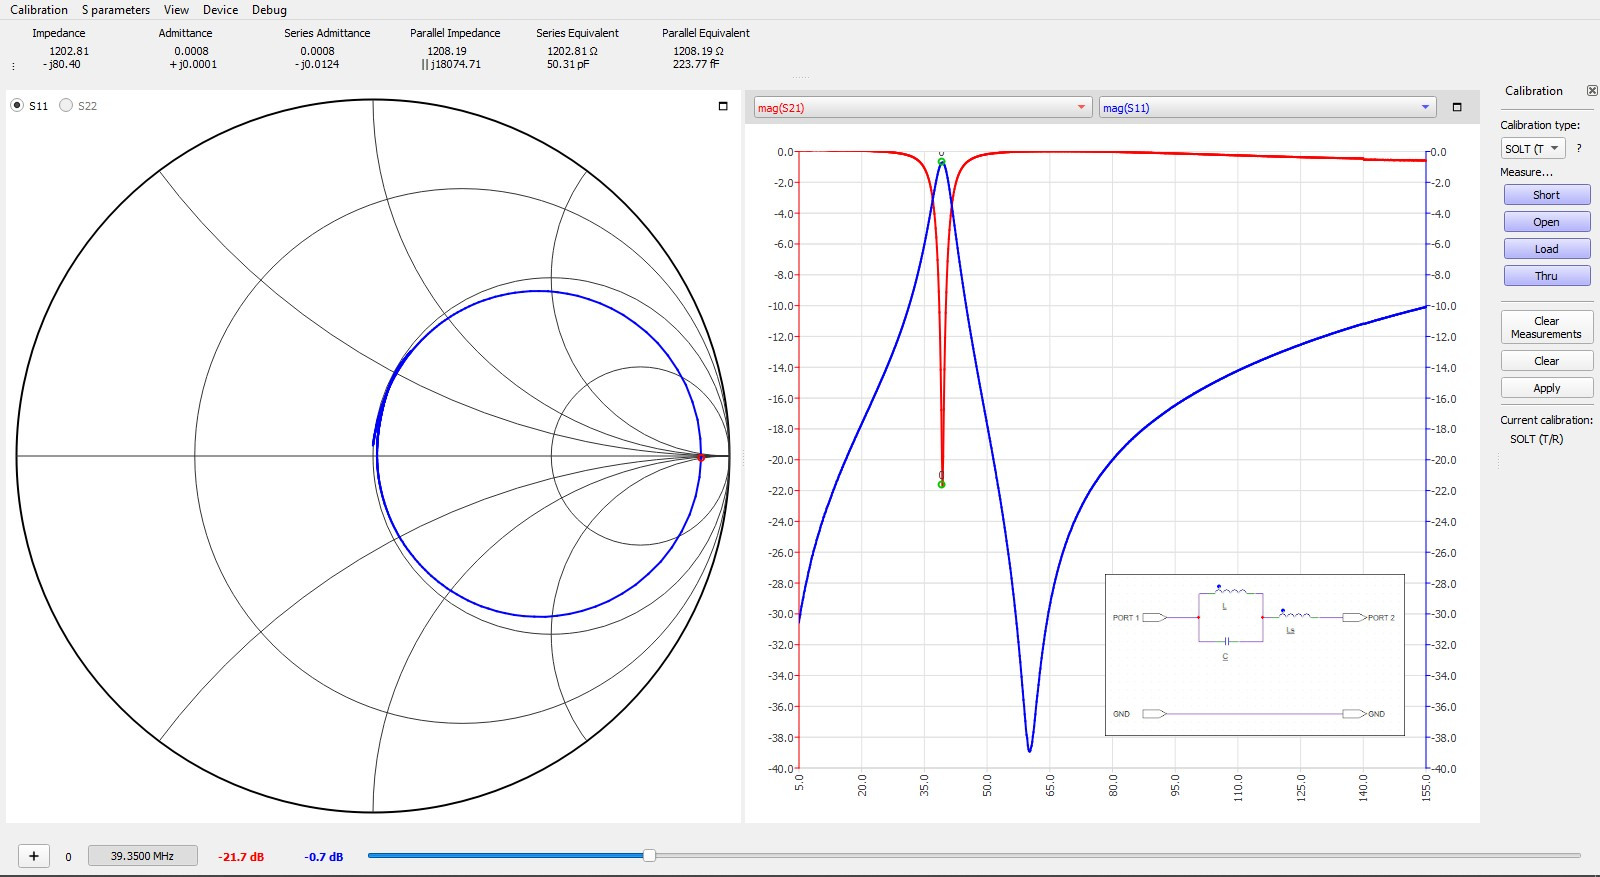Click the Impedance 1202.81 value
This screenshot has width=1600, height=877.
(69, 51)
